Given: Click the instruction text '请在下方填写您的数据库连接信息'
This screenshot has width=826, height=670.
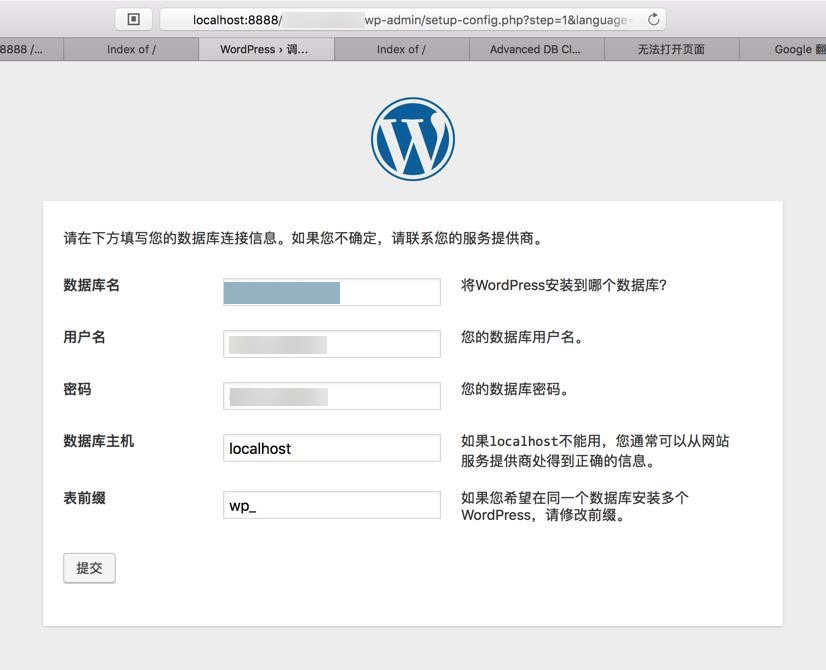Looking at the screenshot, I should (x=170, y=238).
